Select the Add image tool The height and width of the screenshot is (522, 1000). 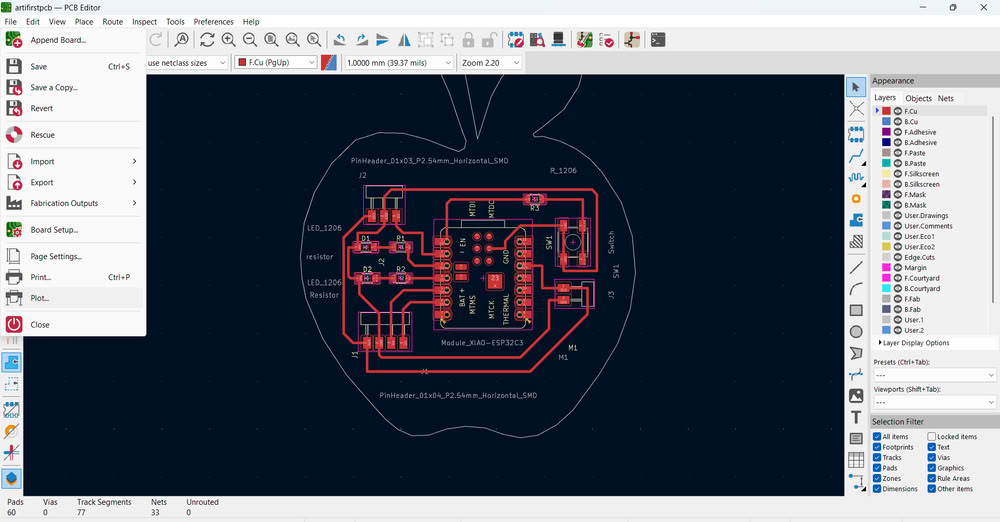tap(856, 396)
